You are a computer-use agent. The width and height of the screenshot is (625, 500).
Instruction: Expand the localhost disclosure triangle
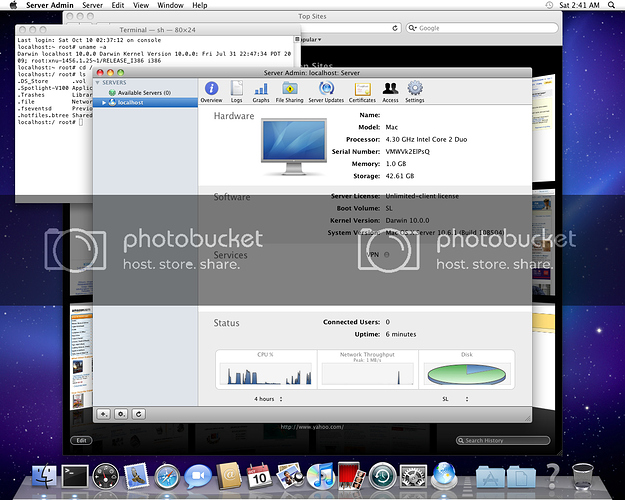pos(104,102)
